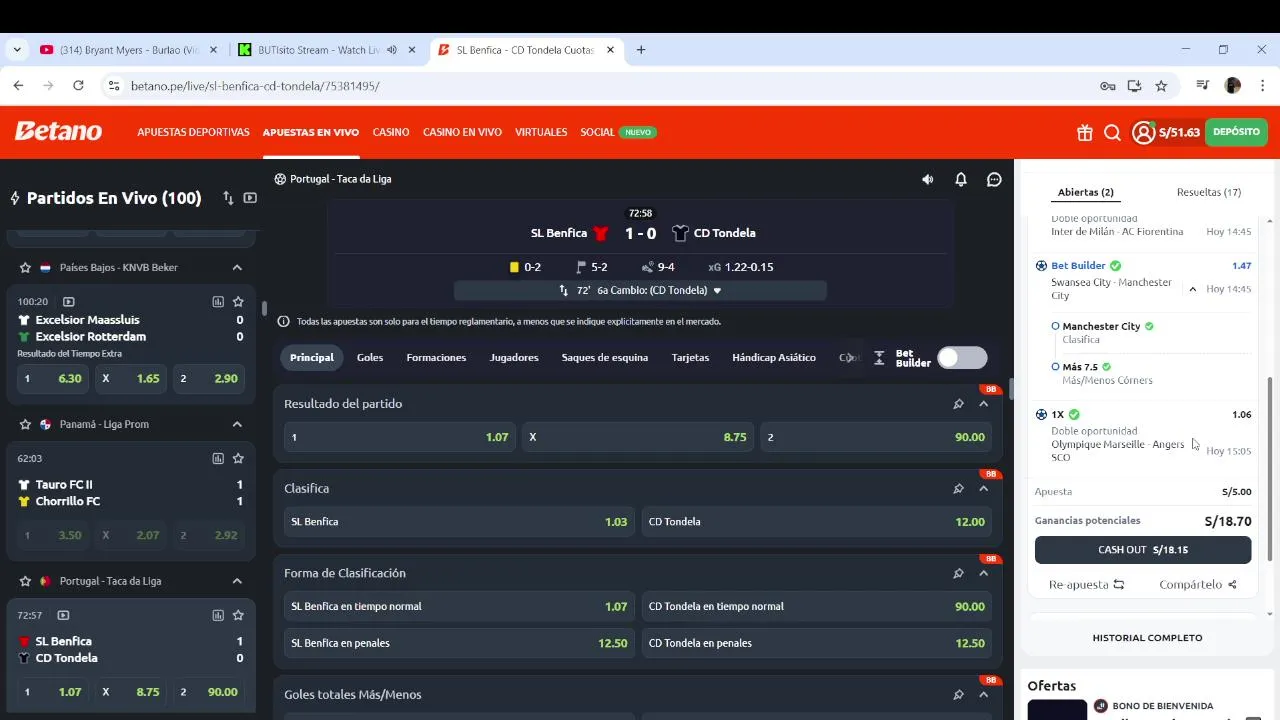Bookmark this page with the star icon
Viewport: 1280px width, 720px height.
click(1161, 86)
